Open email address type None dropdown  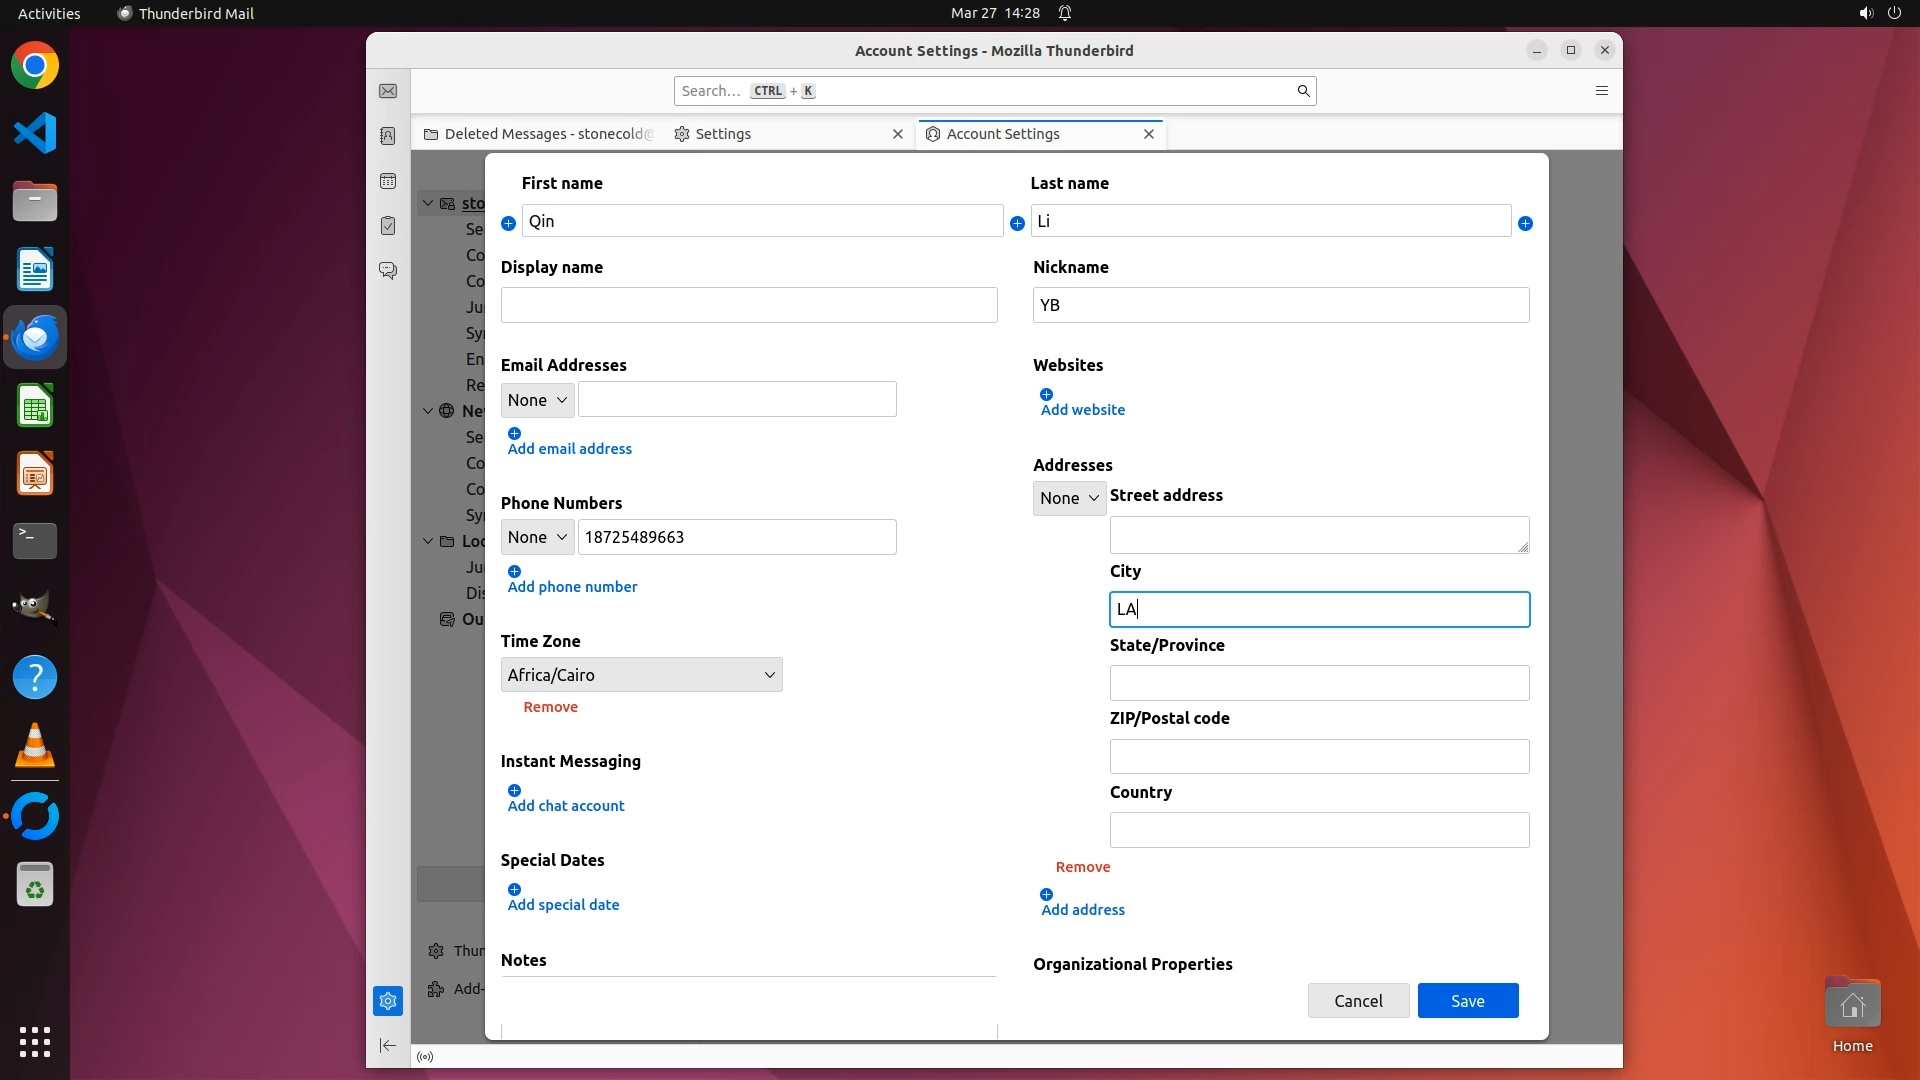537,400
